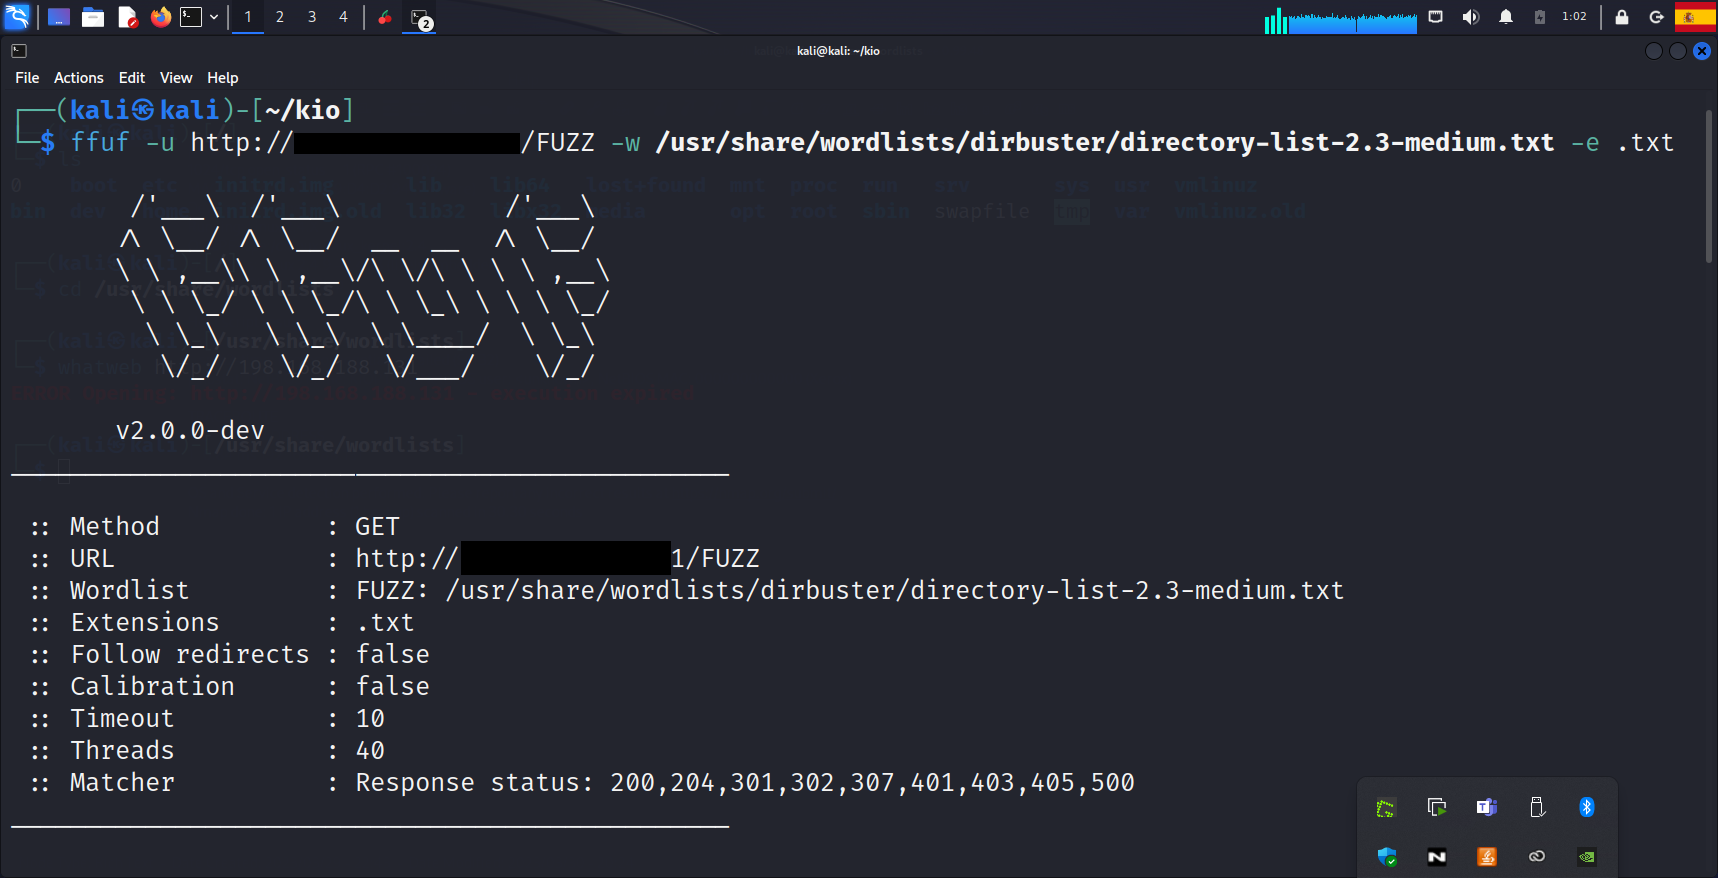
Task: Click the log out button
Action: click(x=1656, y=17)
